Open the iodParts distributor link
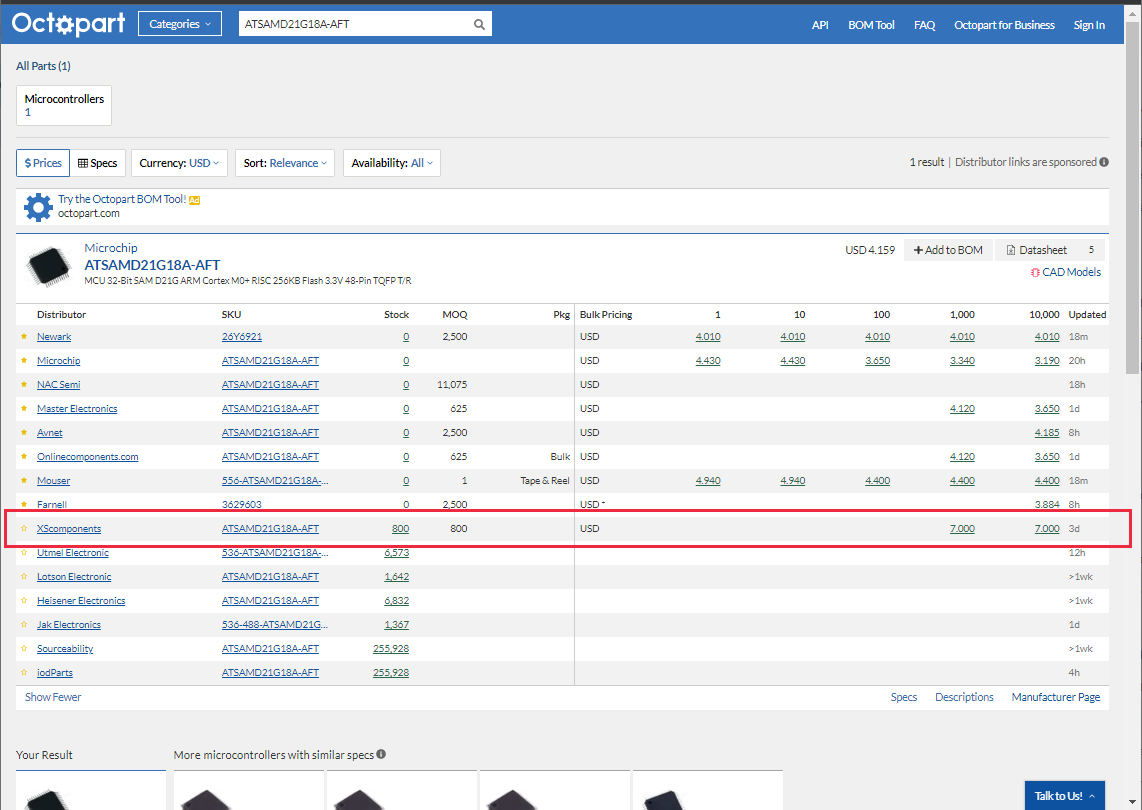This screenshot has height=810, width=1142. tap(55, 672)
